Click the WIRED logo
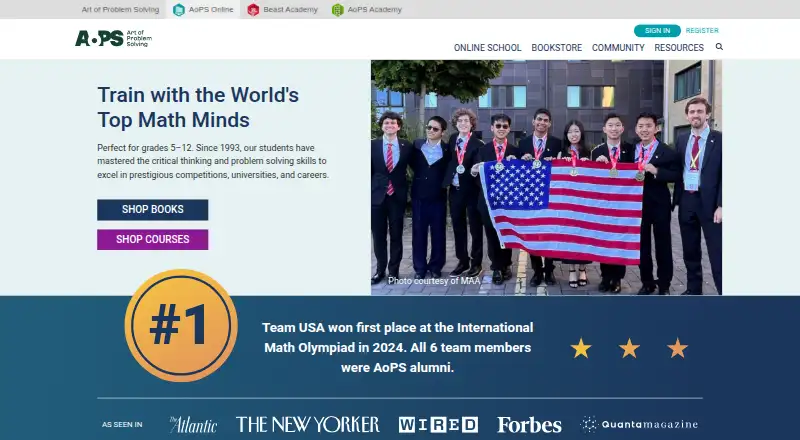800x440 pixels. coord(438,425)
